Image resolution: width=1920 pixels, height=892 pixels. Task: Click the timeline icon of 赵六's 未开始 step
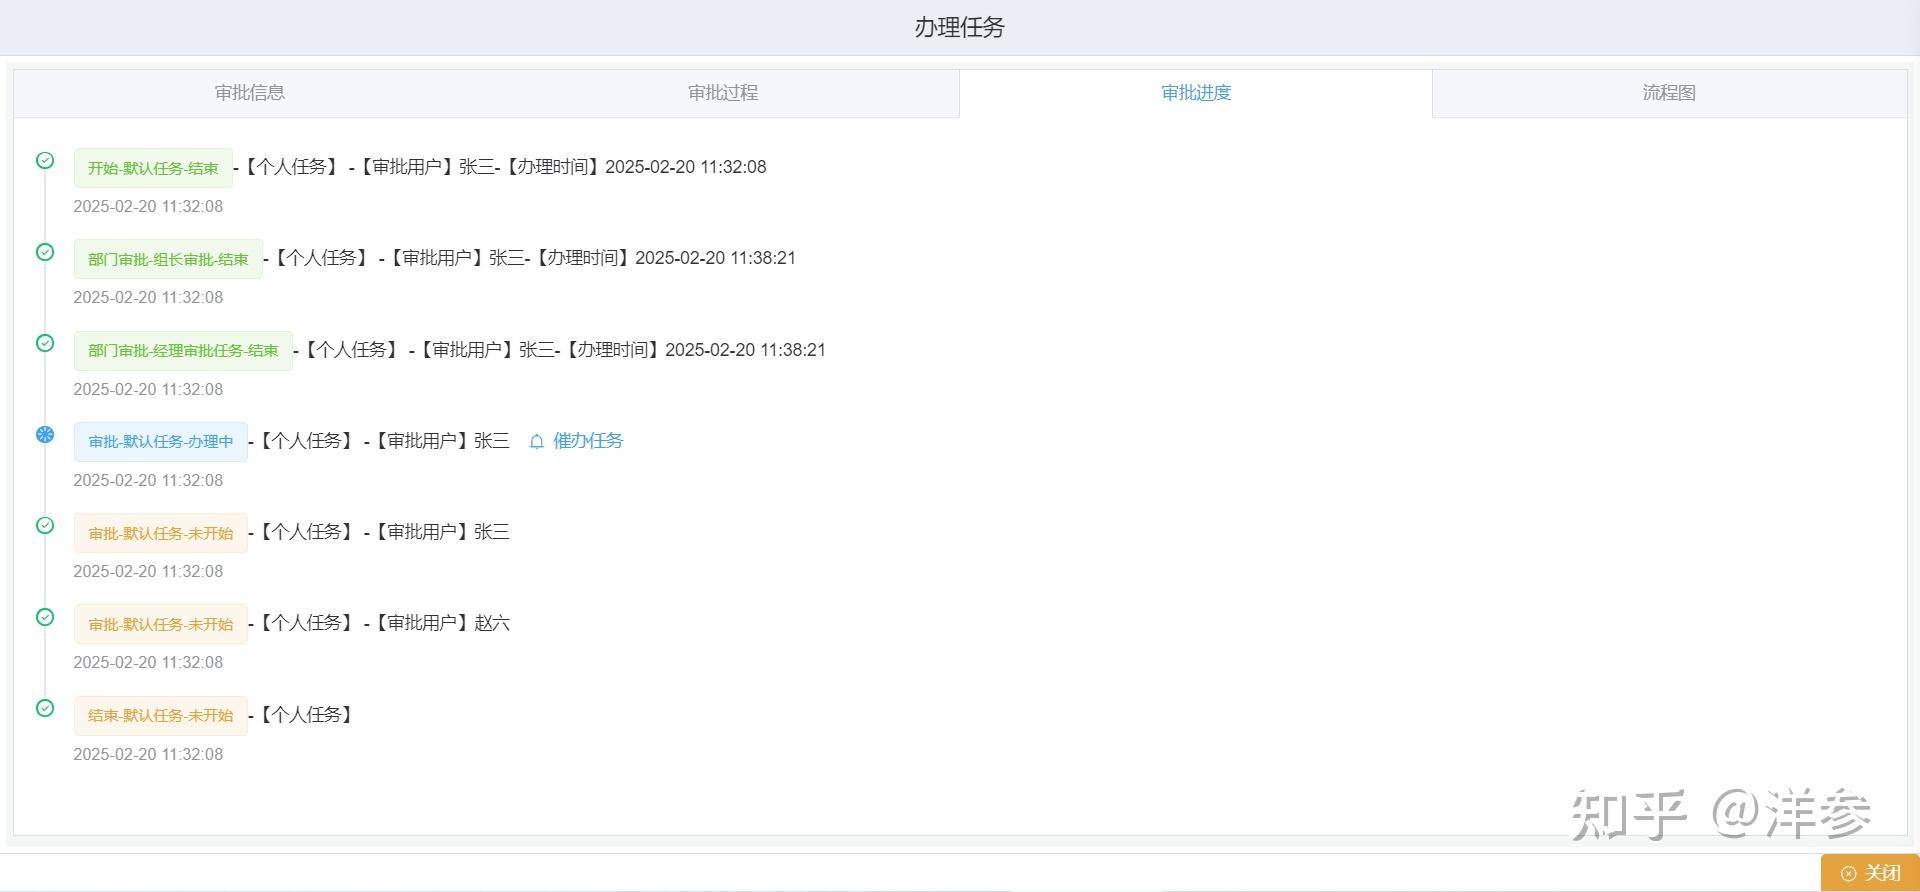pos(45,617)
